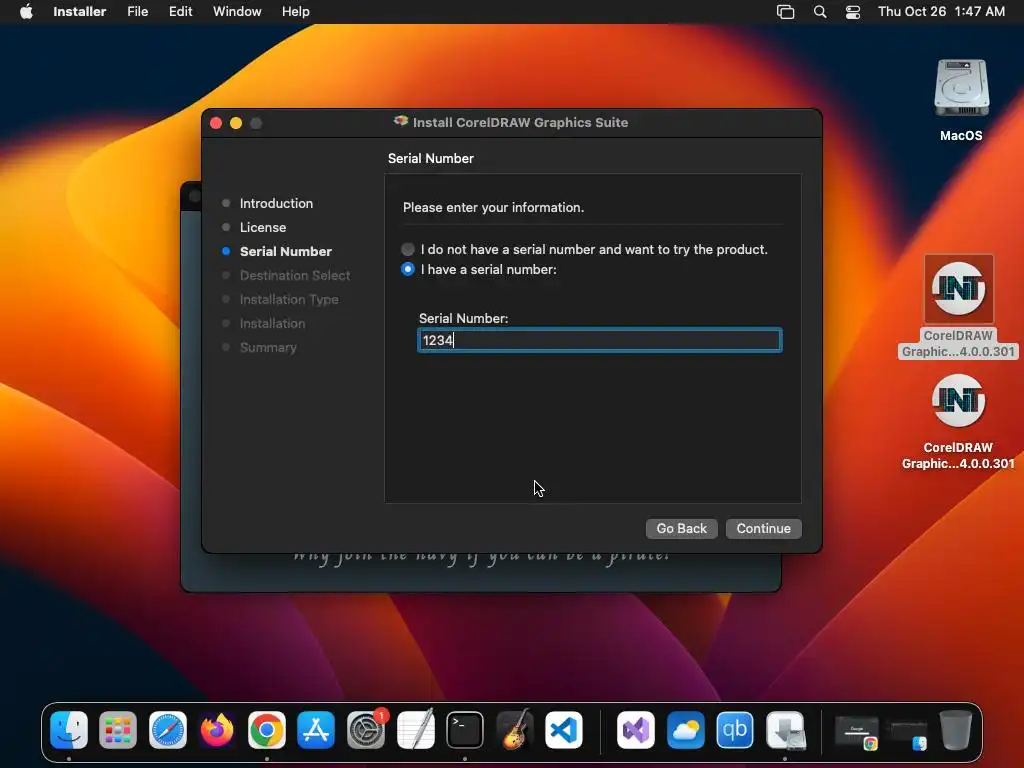Screen dimensions: 1024x768
Task: Open purple Visual Studio dock icon
Action: (x=636, y=730)
